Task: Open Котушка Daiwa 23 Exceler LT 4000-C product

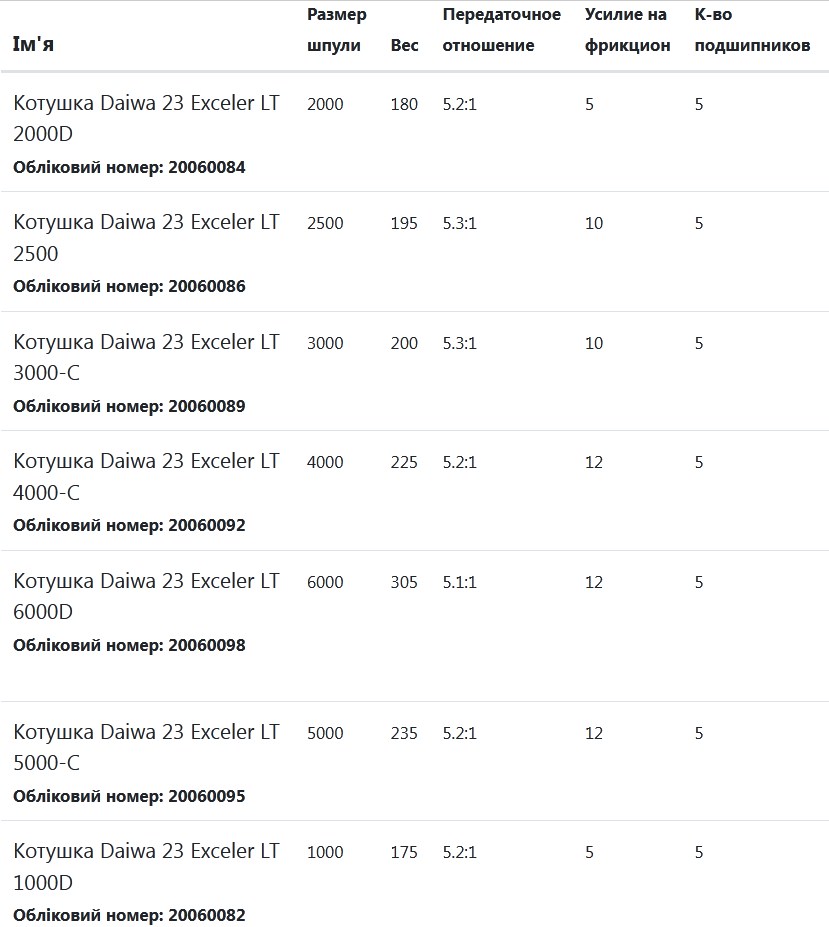Action: click(146, 477)
